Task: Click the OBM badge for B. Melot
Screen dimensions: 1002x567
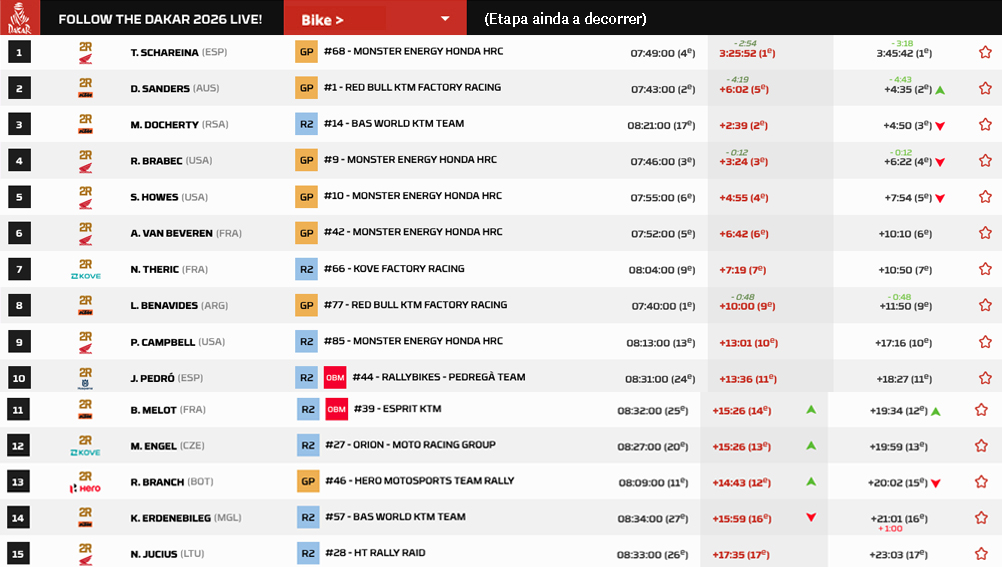Action: [x=337, y=409]
